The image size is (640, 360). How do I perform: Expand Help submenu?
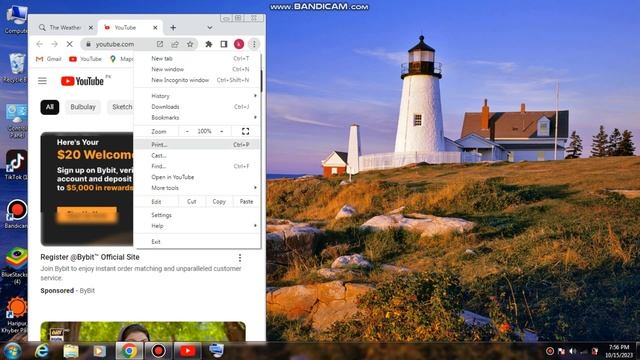point(197,226)
